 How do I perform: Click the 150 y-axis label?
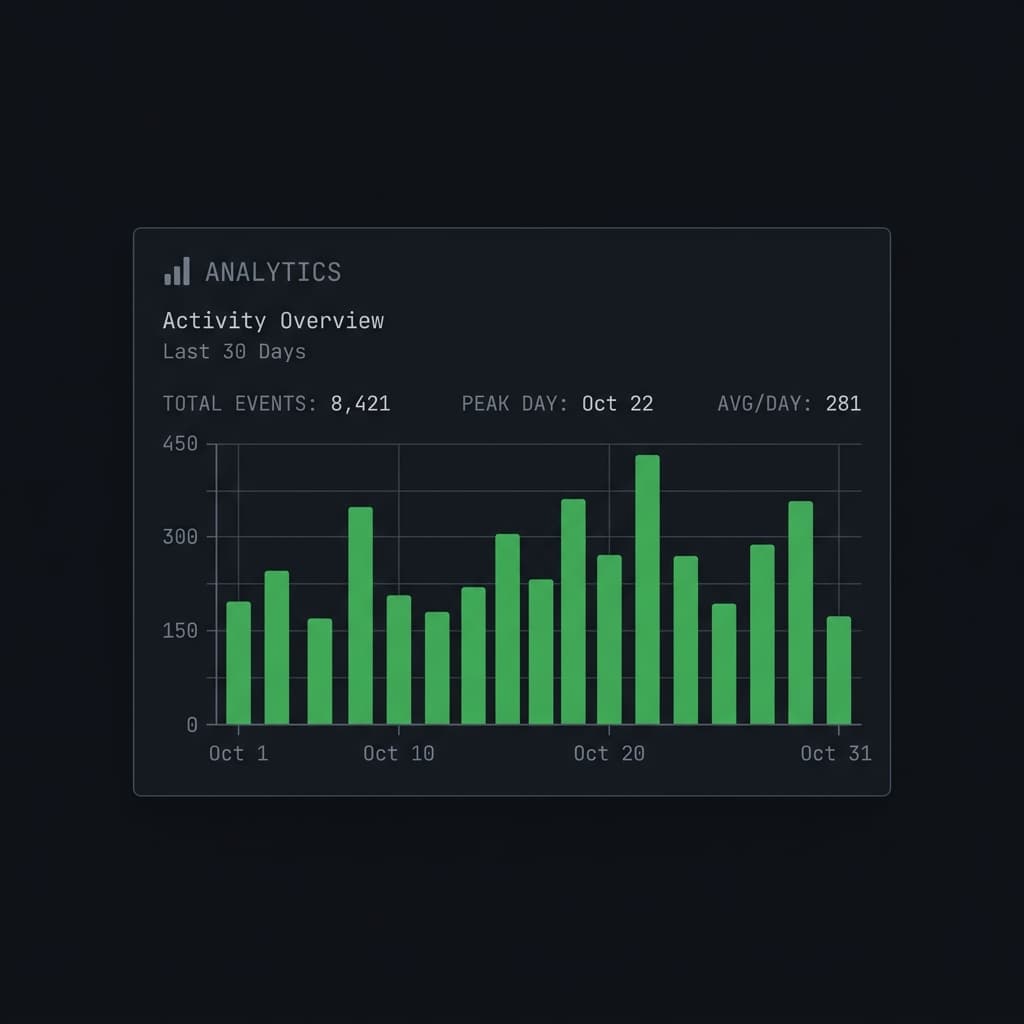tap(180, 631)
